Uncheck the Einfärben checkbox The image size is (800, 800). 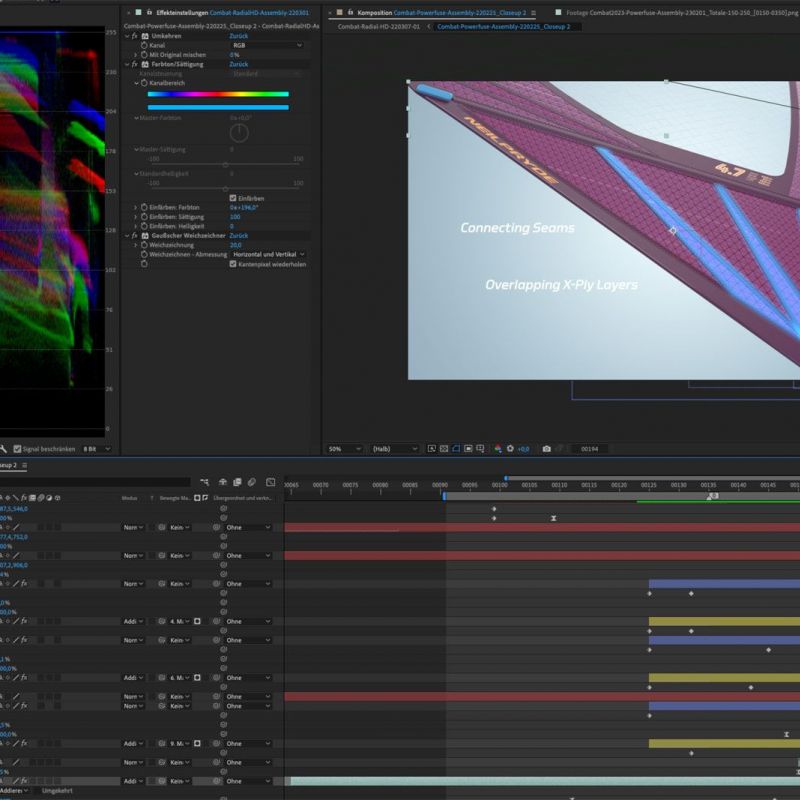233,198
